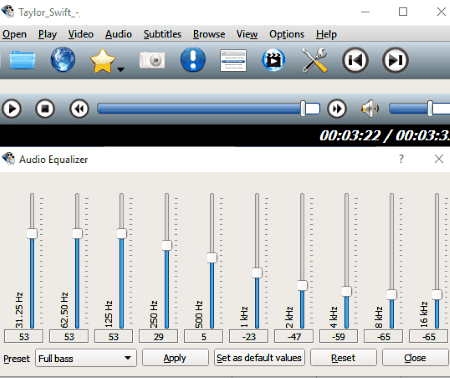Open the Subtitles menu
450x378 pixels.
(x=162, y=34)
